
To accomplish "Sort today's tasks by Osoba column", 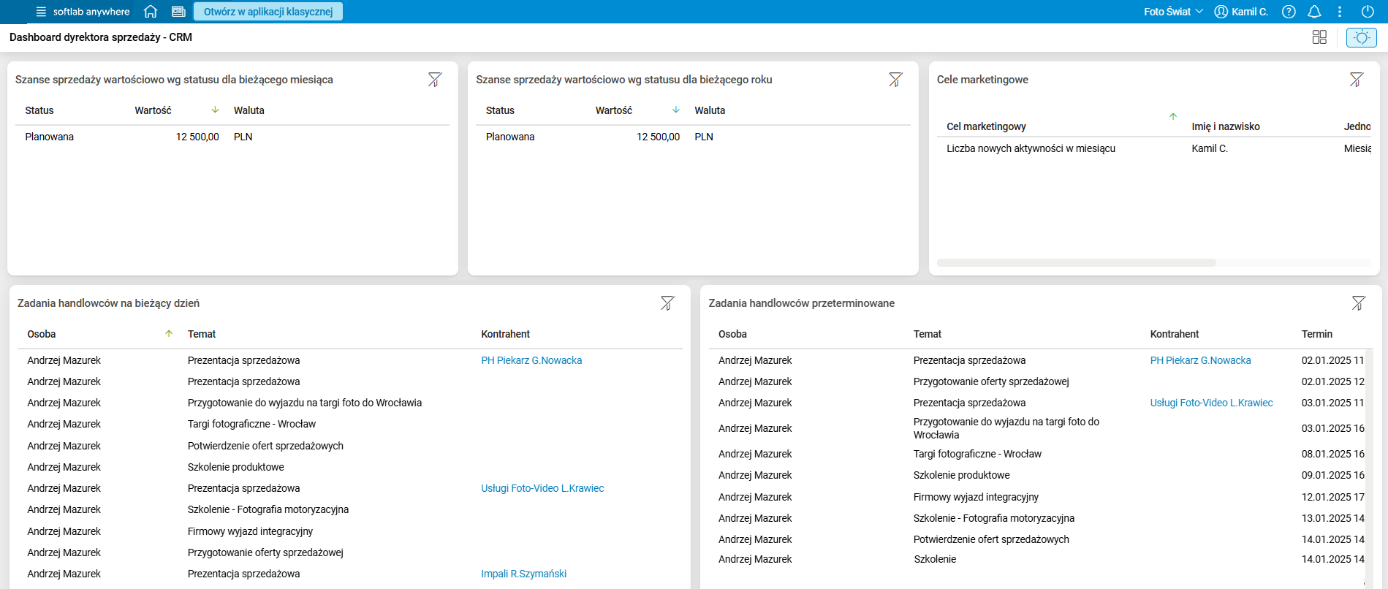I will pos(41,334).
